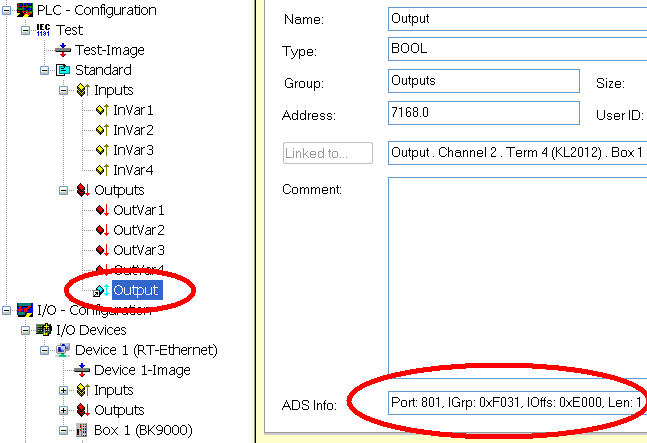647x443 pixels.
Task: Click the I/O Devices icon
Action: [x=44, y=330]
